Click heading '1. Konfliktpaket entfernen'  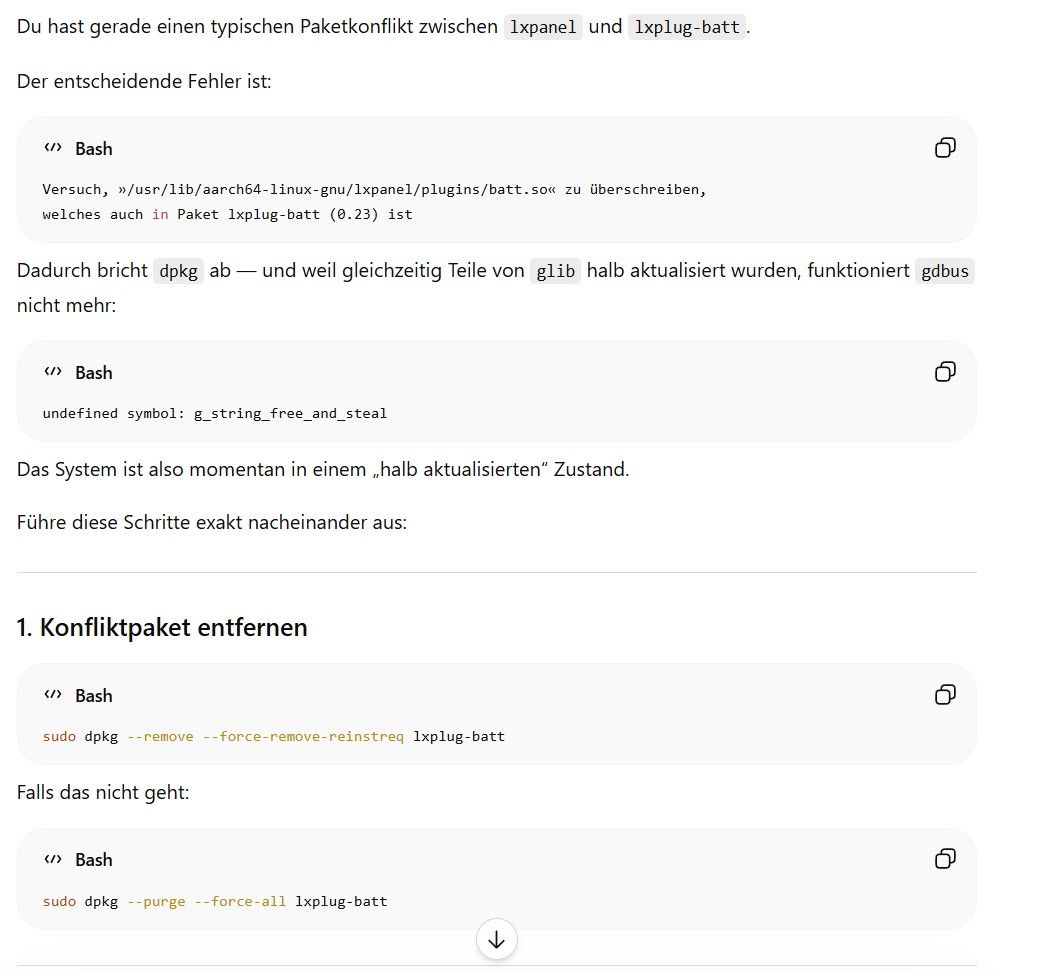pyautogui.click(x=162, y=627)
